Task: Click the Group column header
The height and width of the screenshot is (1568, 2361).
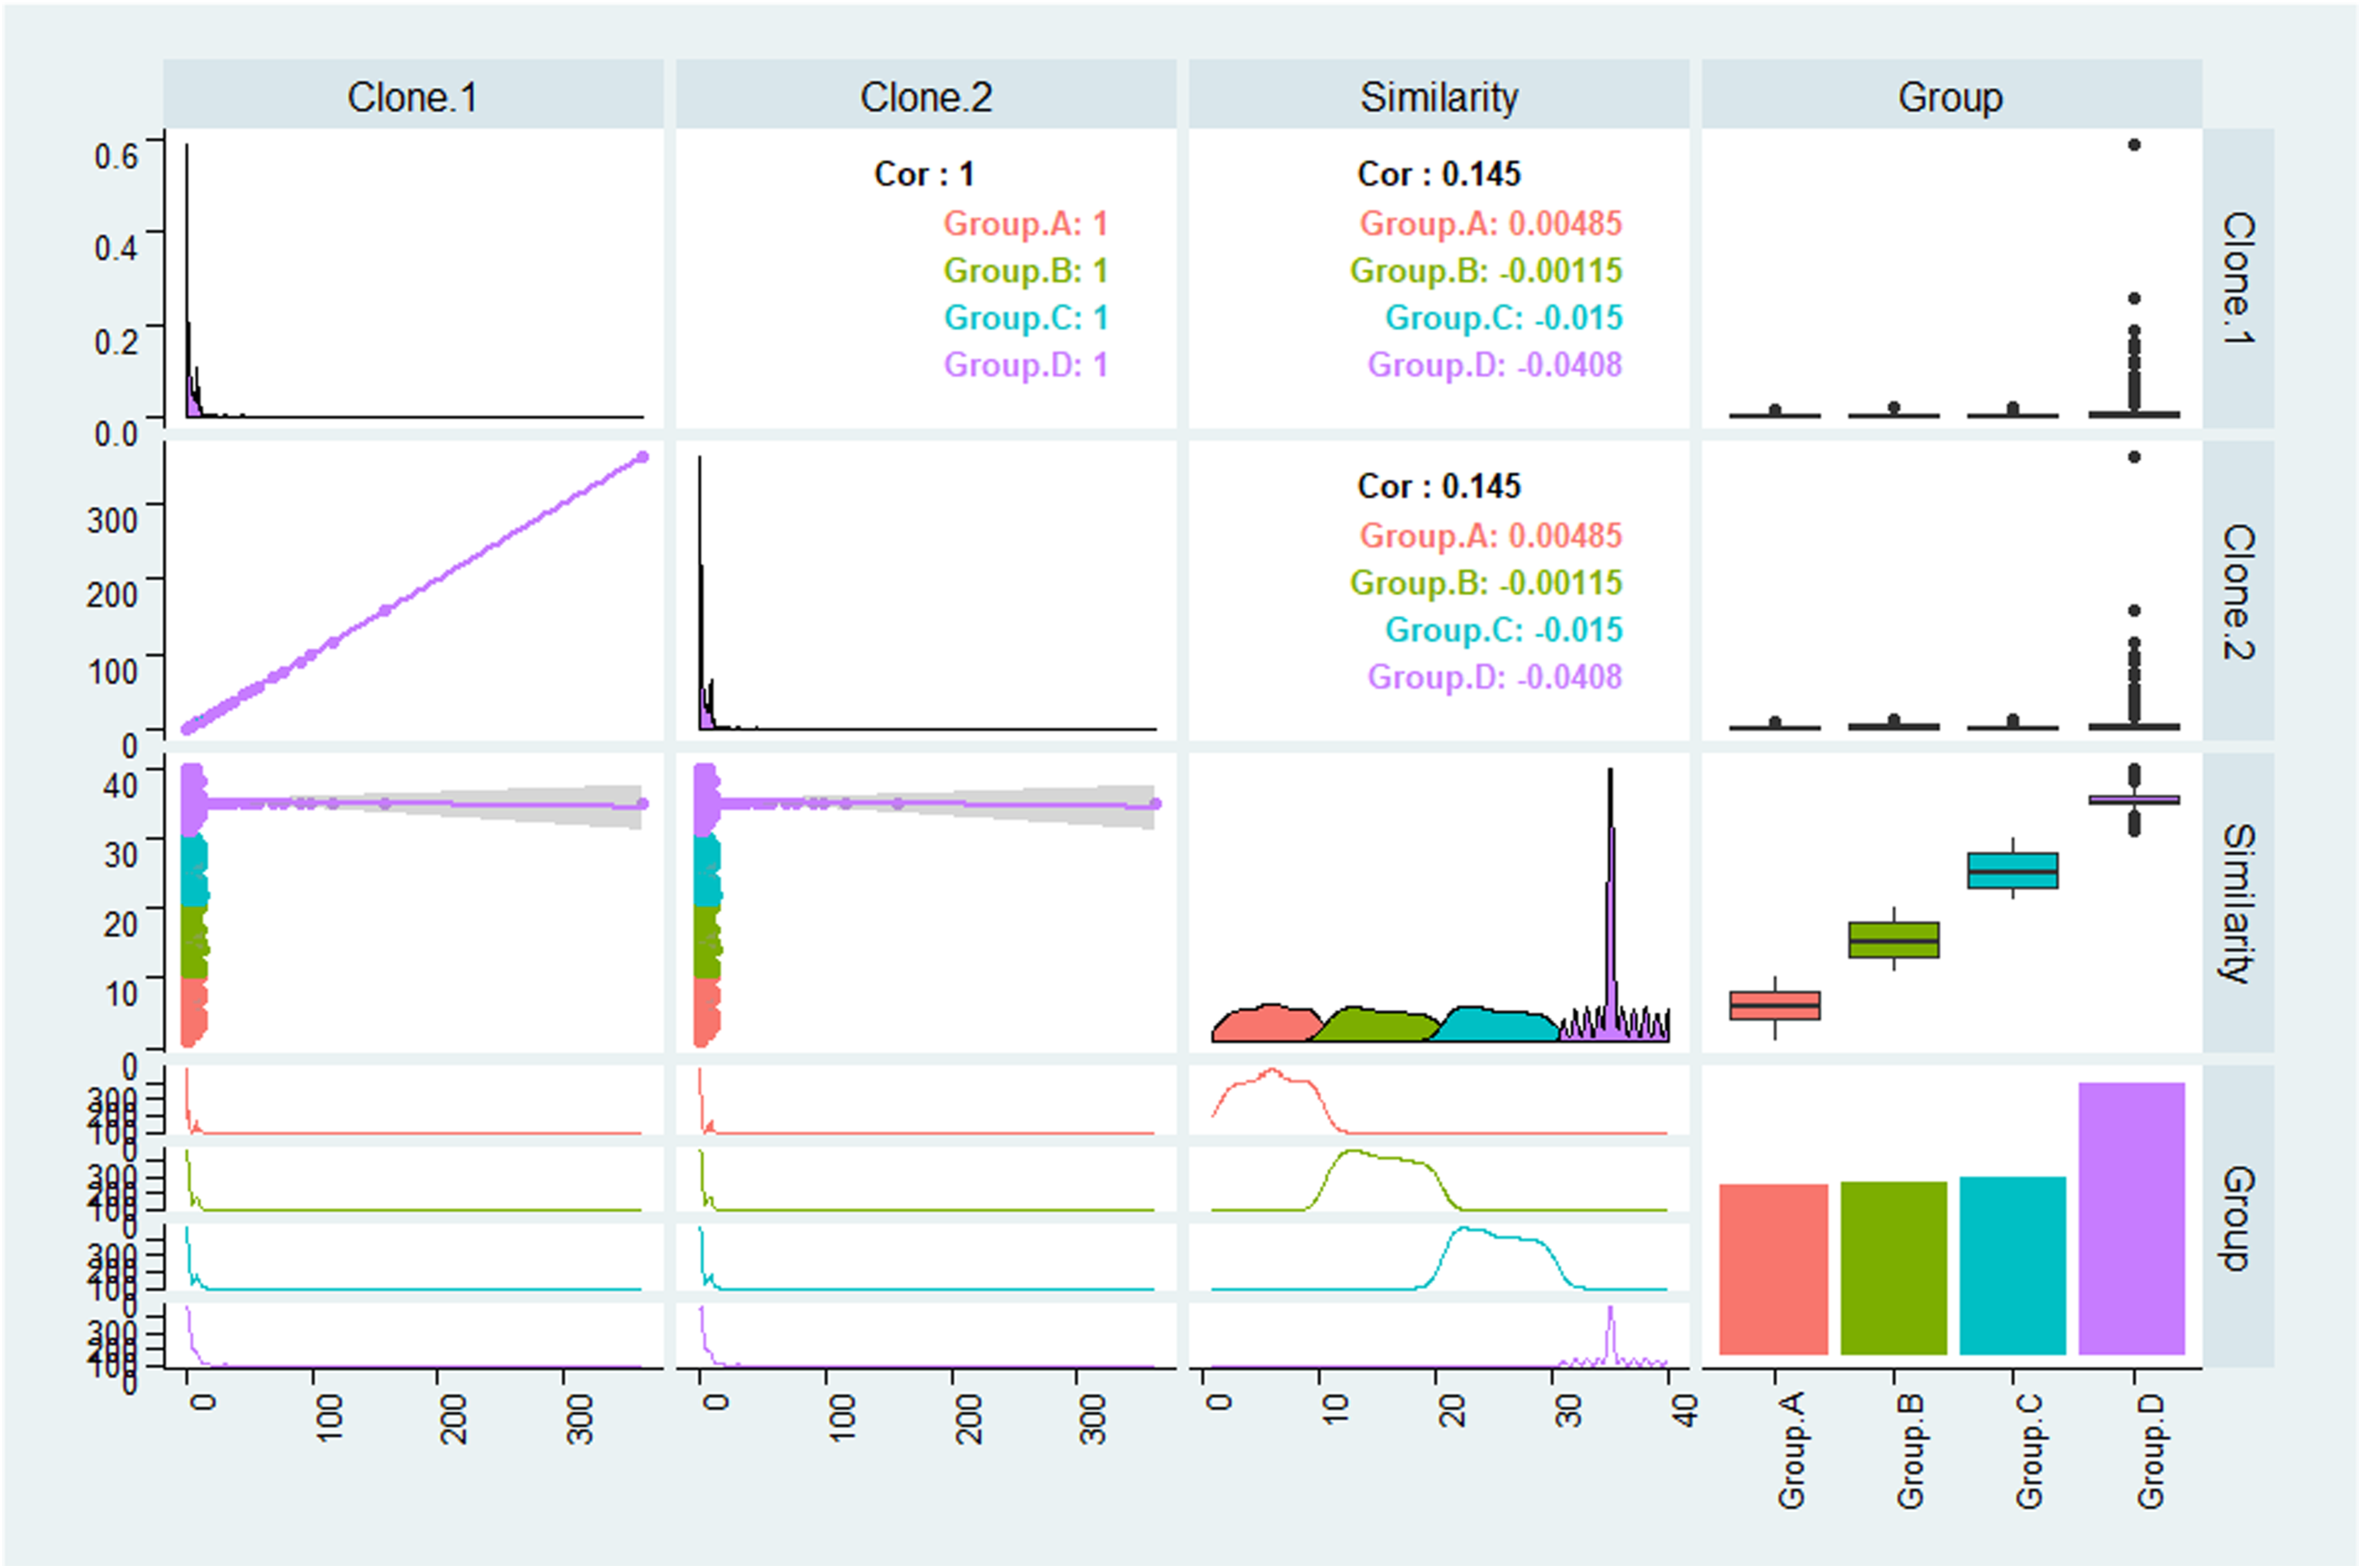Action: point(1951,97)
